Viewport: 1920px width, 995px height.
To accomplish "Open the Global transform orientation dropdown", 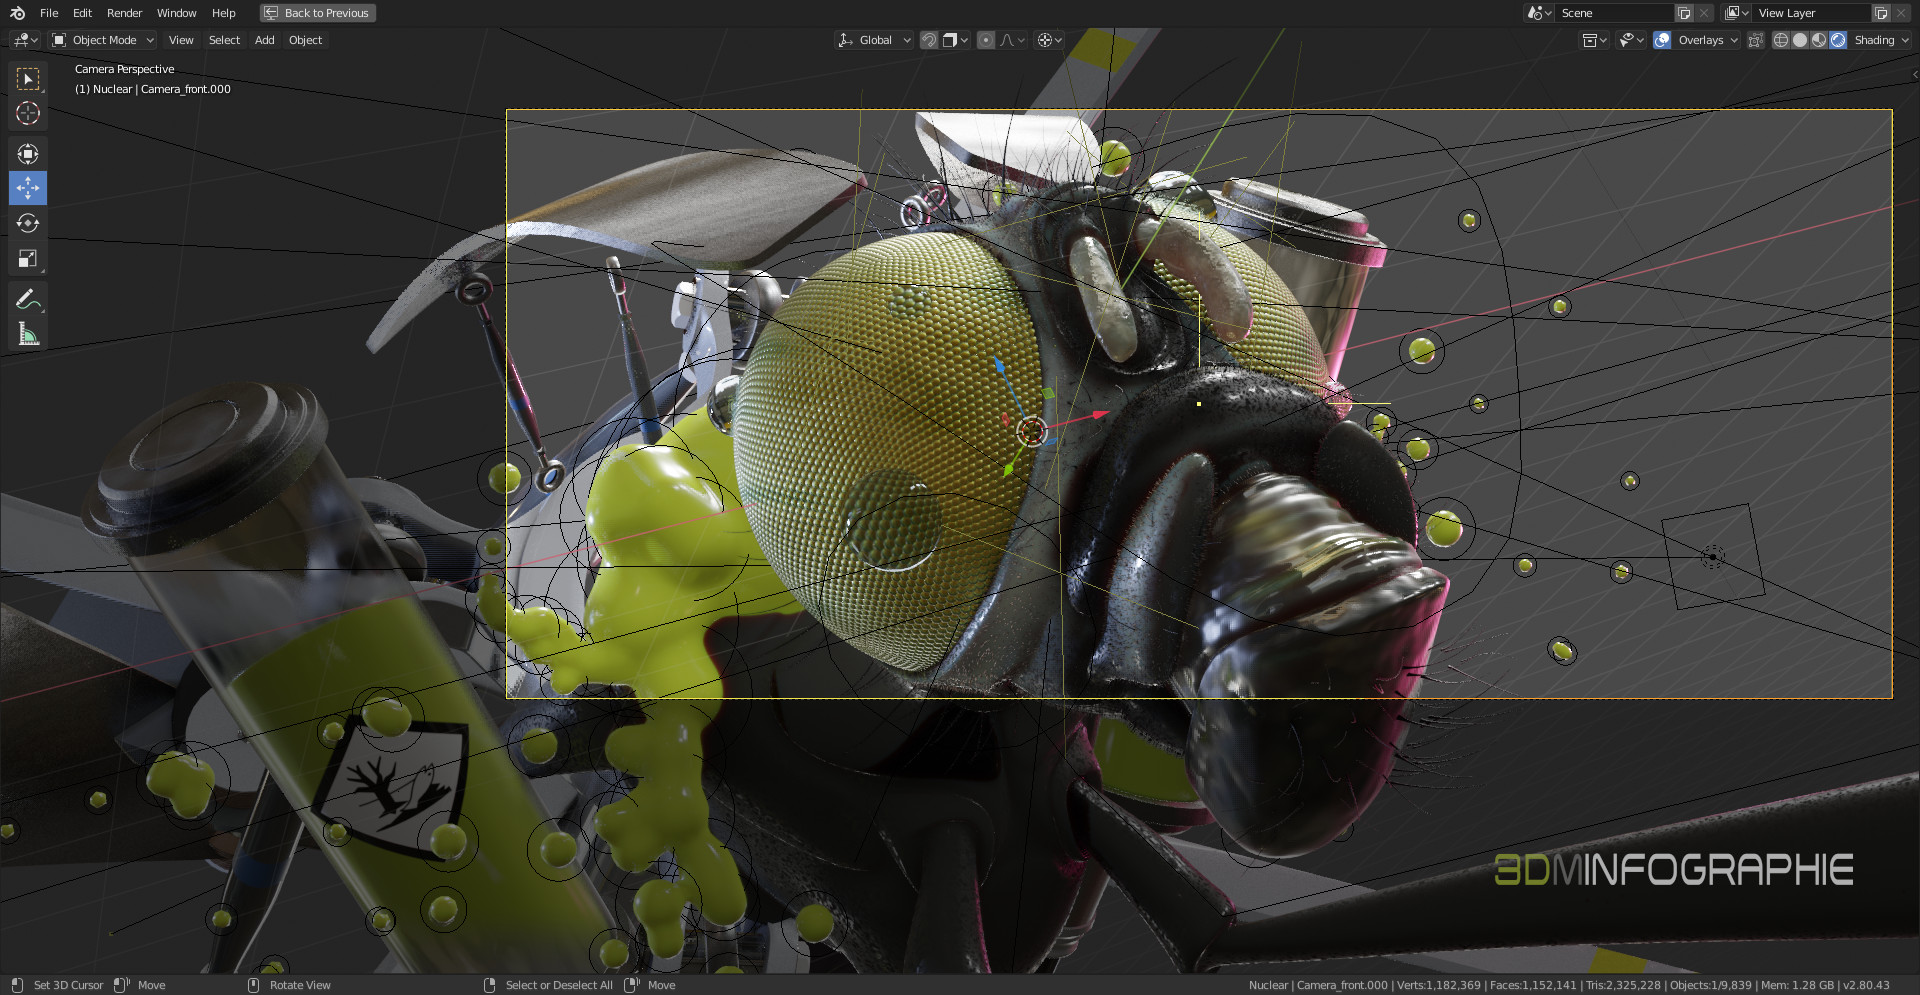I will click(874, 40).
